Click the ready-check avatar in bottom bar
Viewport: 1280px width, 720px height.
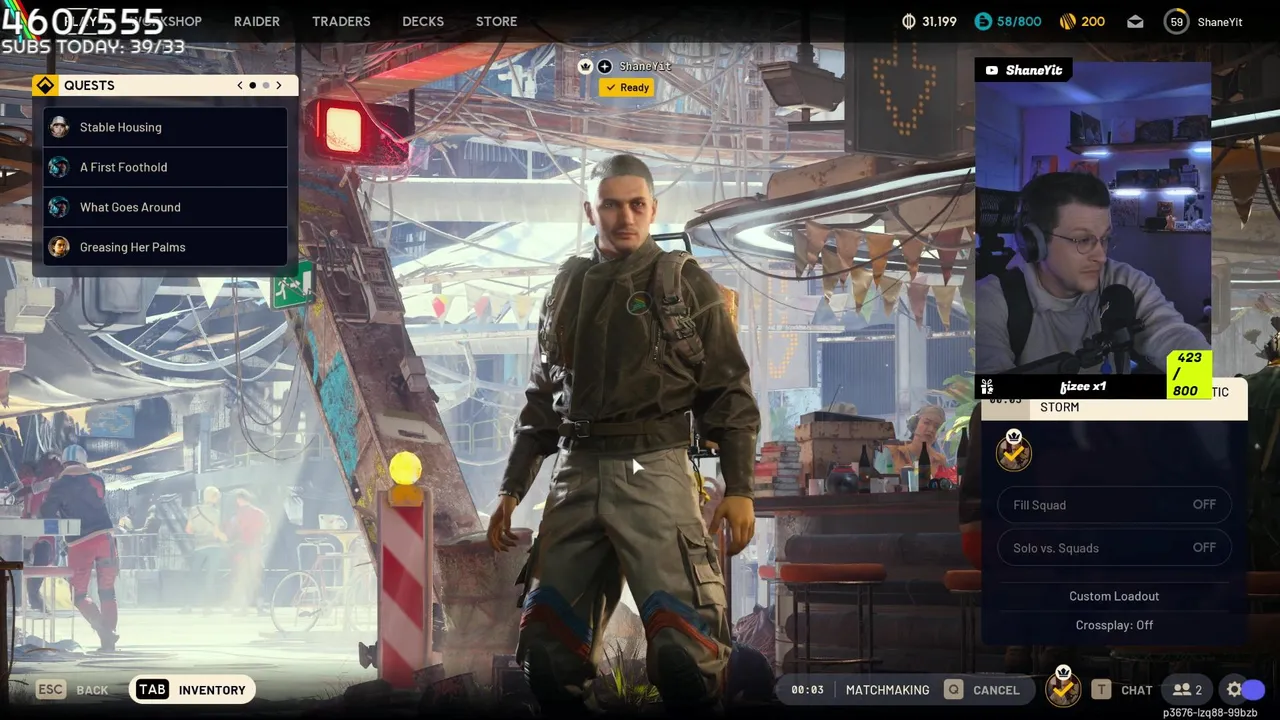(1063, 688)
